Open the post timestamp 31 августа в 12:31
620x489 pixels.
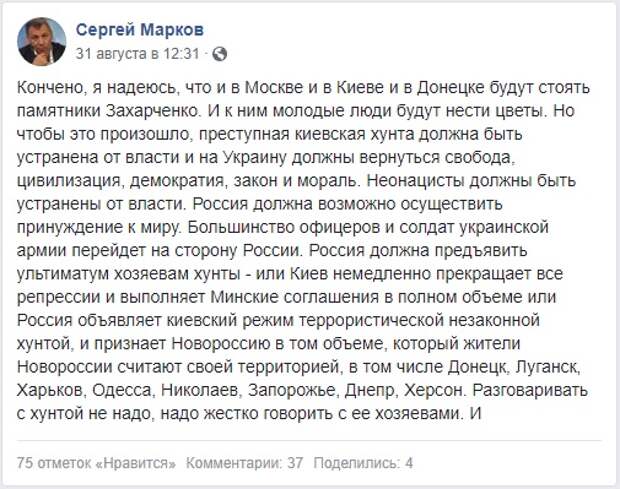pyautogui.click(x=137, y=54)
